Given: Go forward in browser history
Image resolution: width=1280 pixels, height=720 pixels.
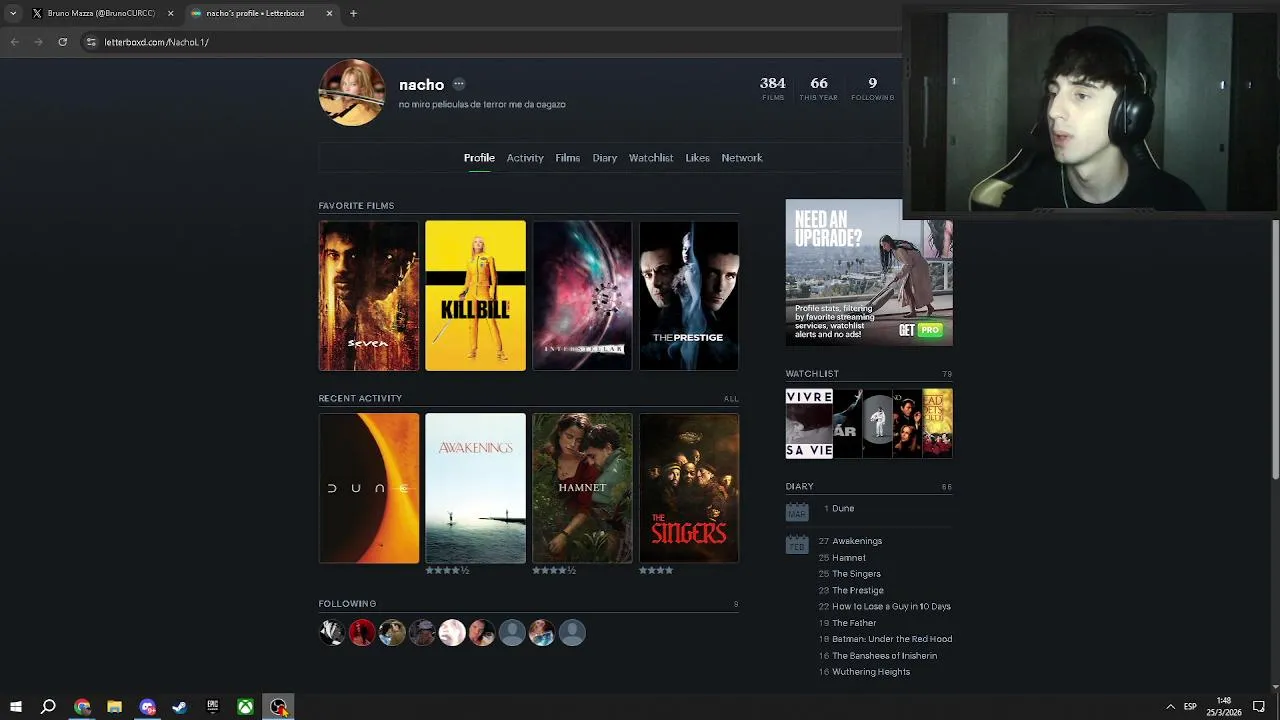Looking at the screenshot, I should [38, 42].
